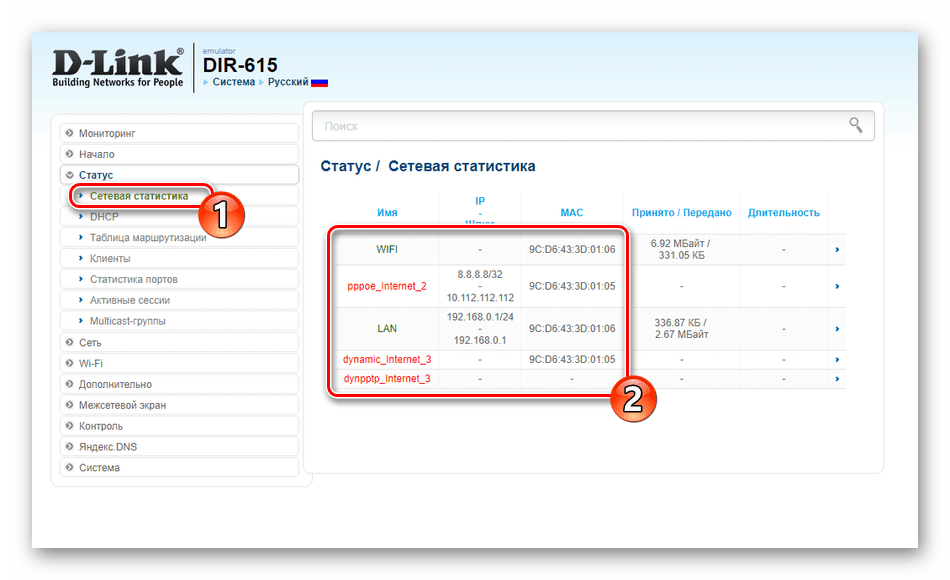The width and height of the screenshot is (950, 580).
Task: Click the LAN connection name
Action: coord(387,328)
